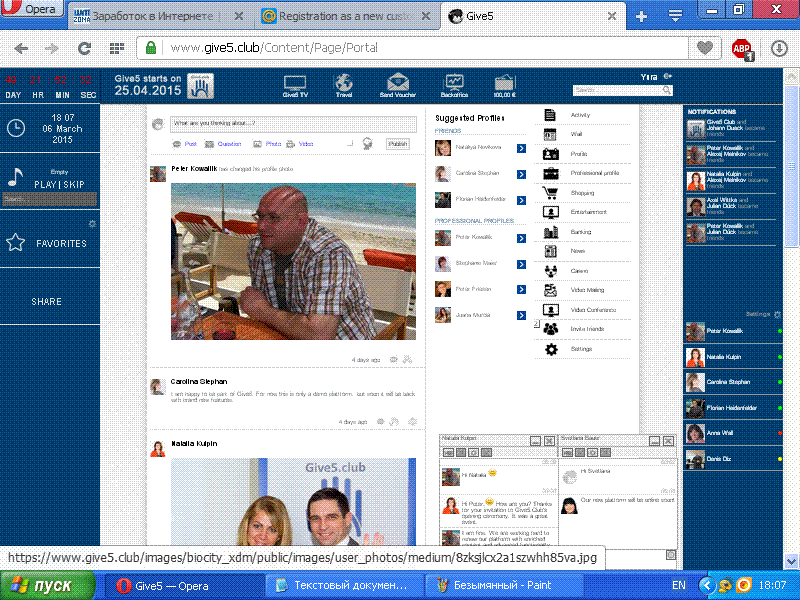Expand Stephanie Maier profile arrow
The width and height of the screenshot is (800, 600).
[x=522, y=265]
